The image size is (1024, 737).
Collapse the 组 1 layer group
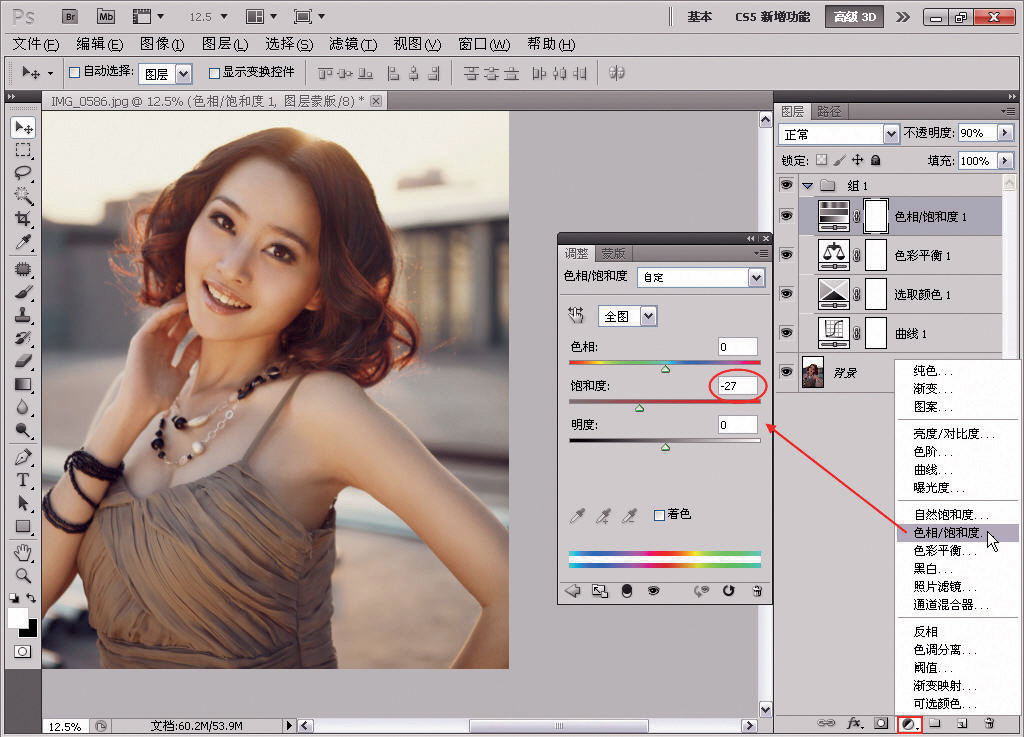pyautogui.click(x=807, y=185)
